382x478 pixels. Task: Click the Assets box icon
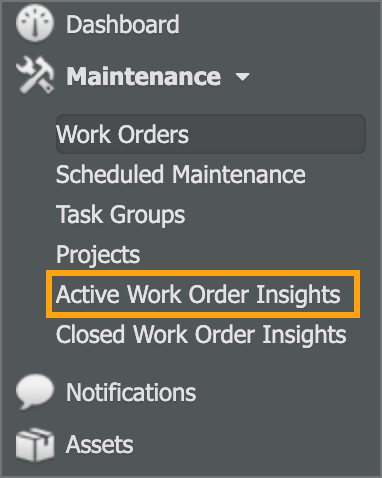35,445
